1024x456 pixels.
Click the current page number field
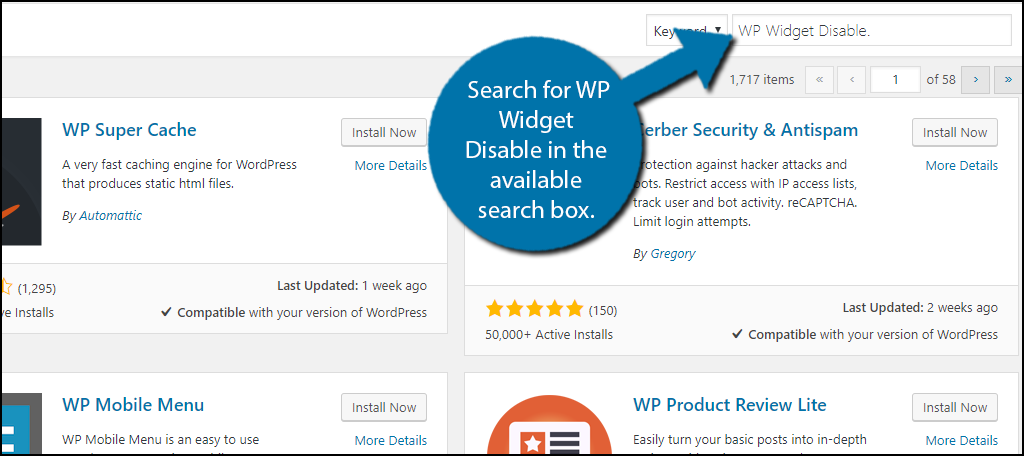(x=895, y=80)
